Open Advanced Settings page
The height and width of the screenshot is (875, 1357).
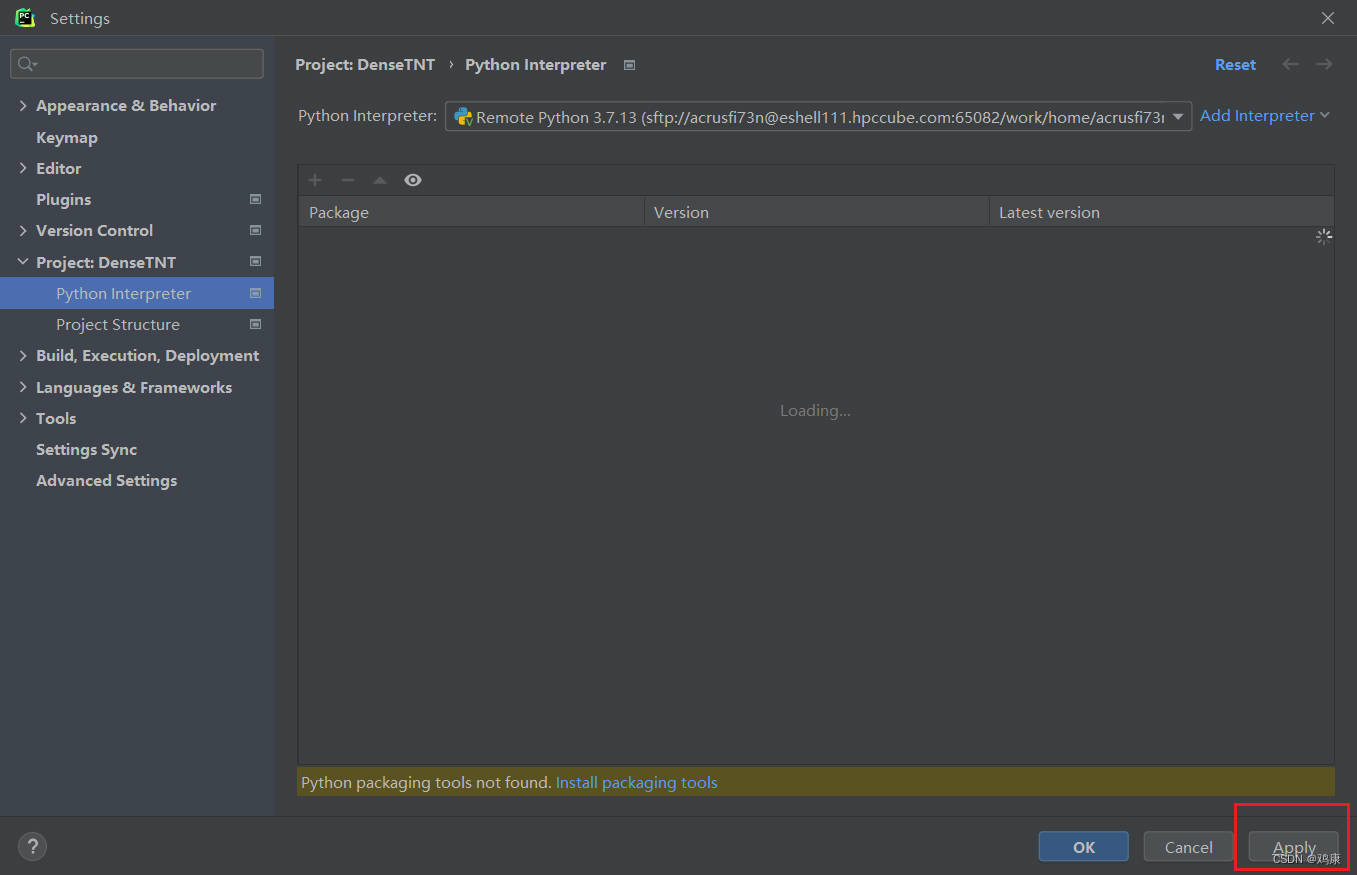point(106,480)
